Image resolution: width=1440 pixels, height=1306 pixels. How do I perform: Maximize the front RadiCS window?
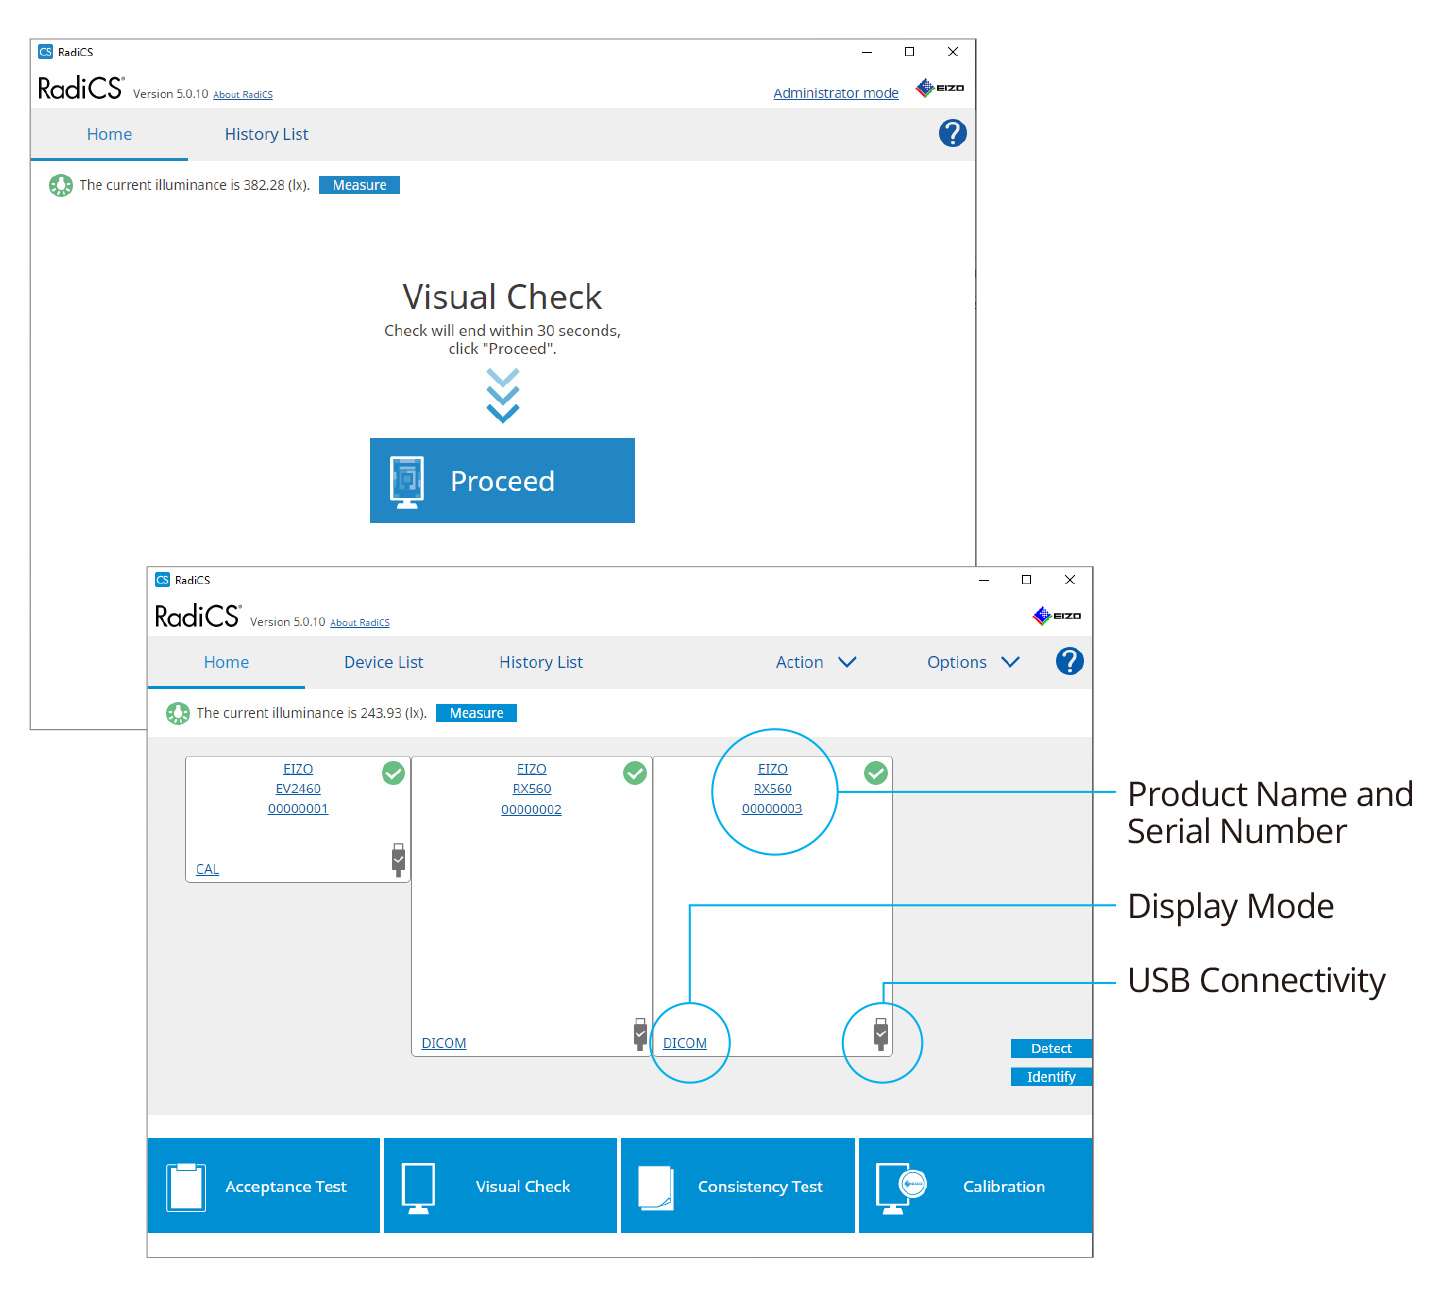click(x=1026, y=579)
